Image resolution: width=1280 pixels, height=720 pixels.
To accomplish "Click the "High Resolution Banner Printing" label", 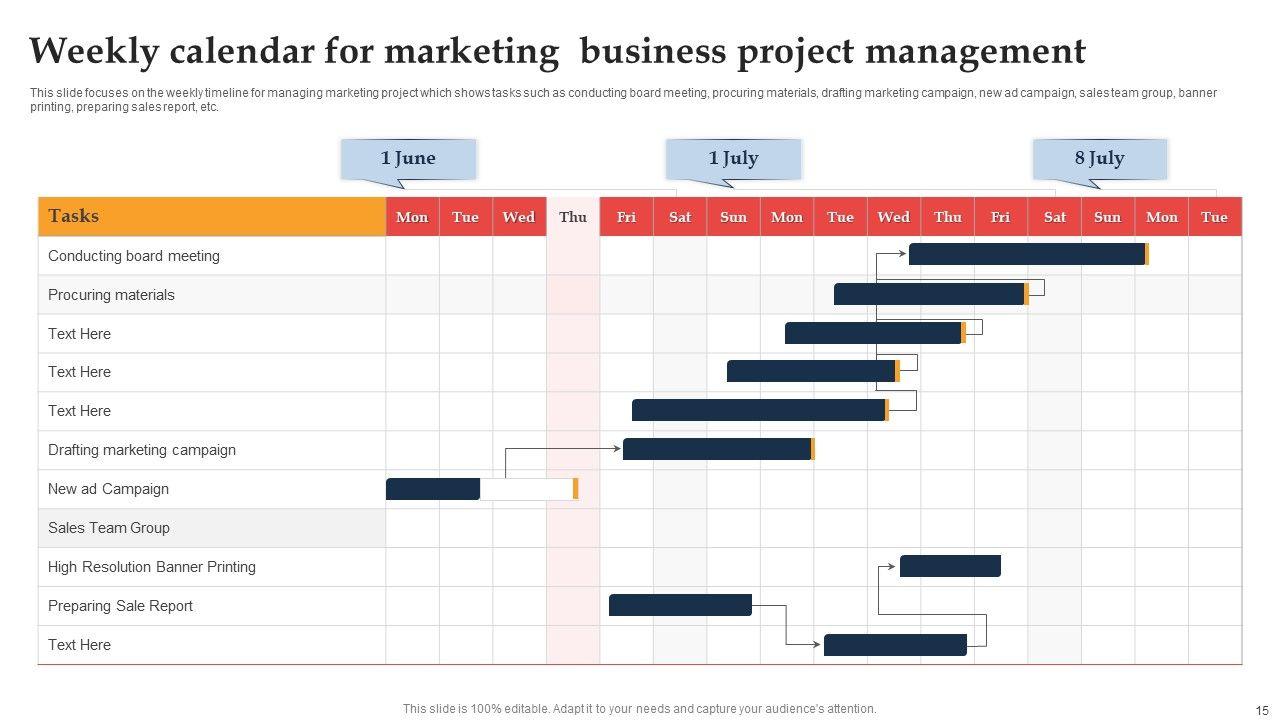I will (152, 567).
